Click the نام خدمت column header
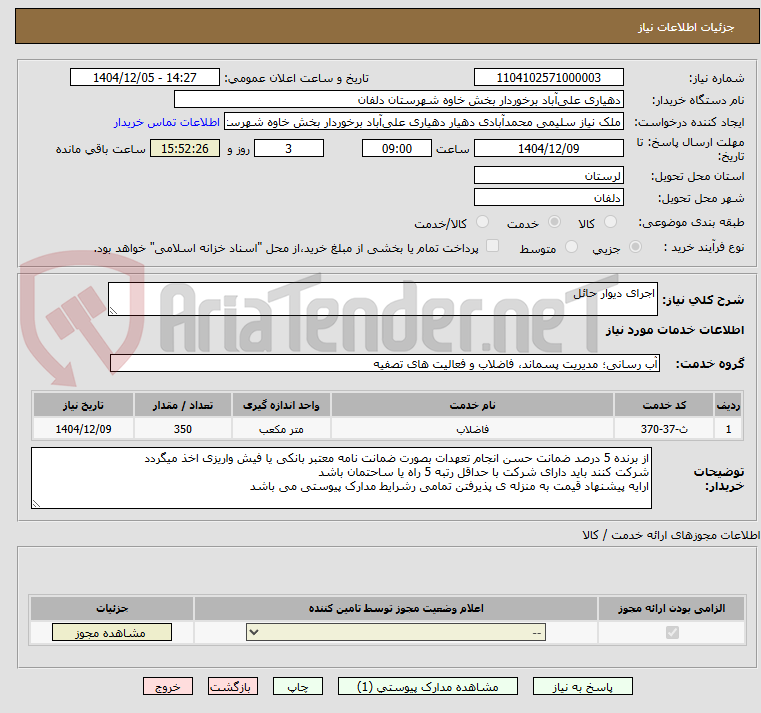 pos(472,405)
